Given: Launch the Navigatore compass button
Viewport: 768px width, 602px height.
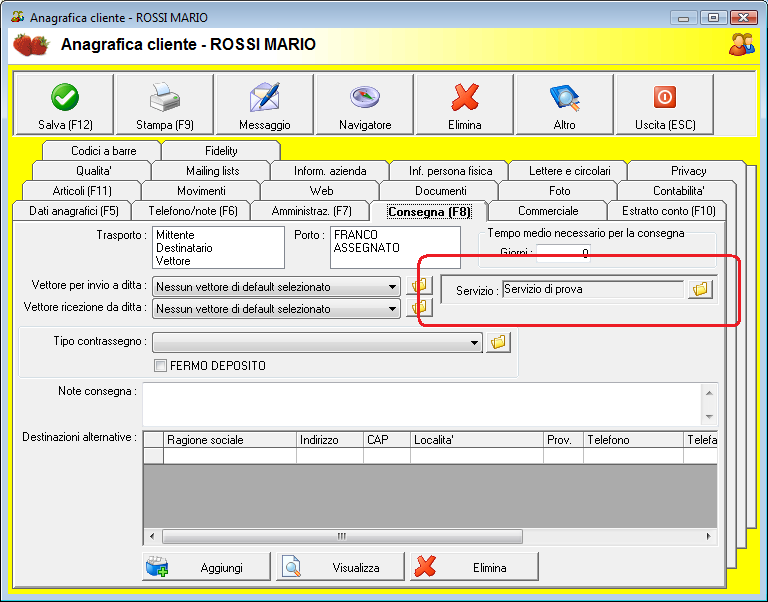Looking at the screenshot, I should pos(365,104).
